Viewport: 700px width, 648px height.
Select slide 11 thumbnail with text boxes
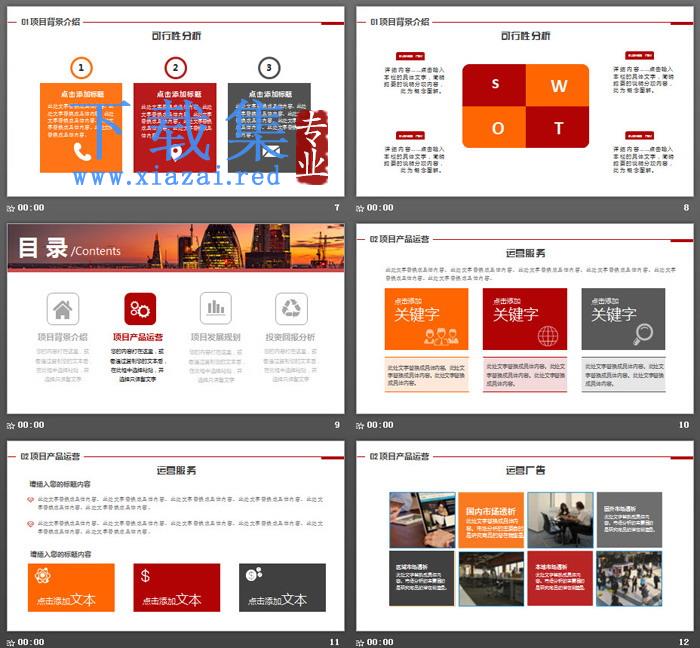point(175,536)
